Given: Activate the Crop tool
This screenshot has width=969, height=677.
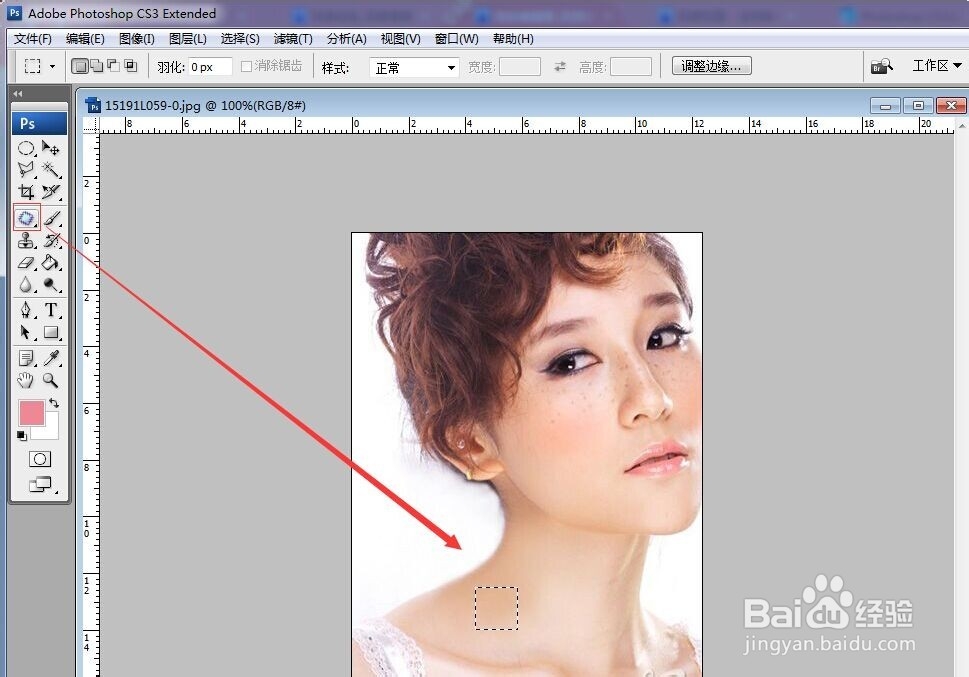Looking at the screenshot, I should (26, 192).
